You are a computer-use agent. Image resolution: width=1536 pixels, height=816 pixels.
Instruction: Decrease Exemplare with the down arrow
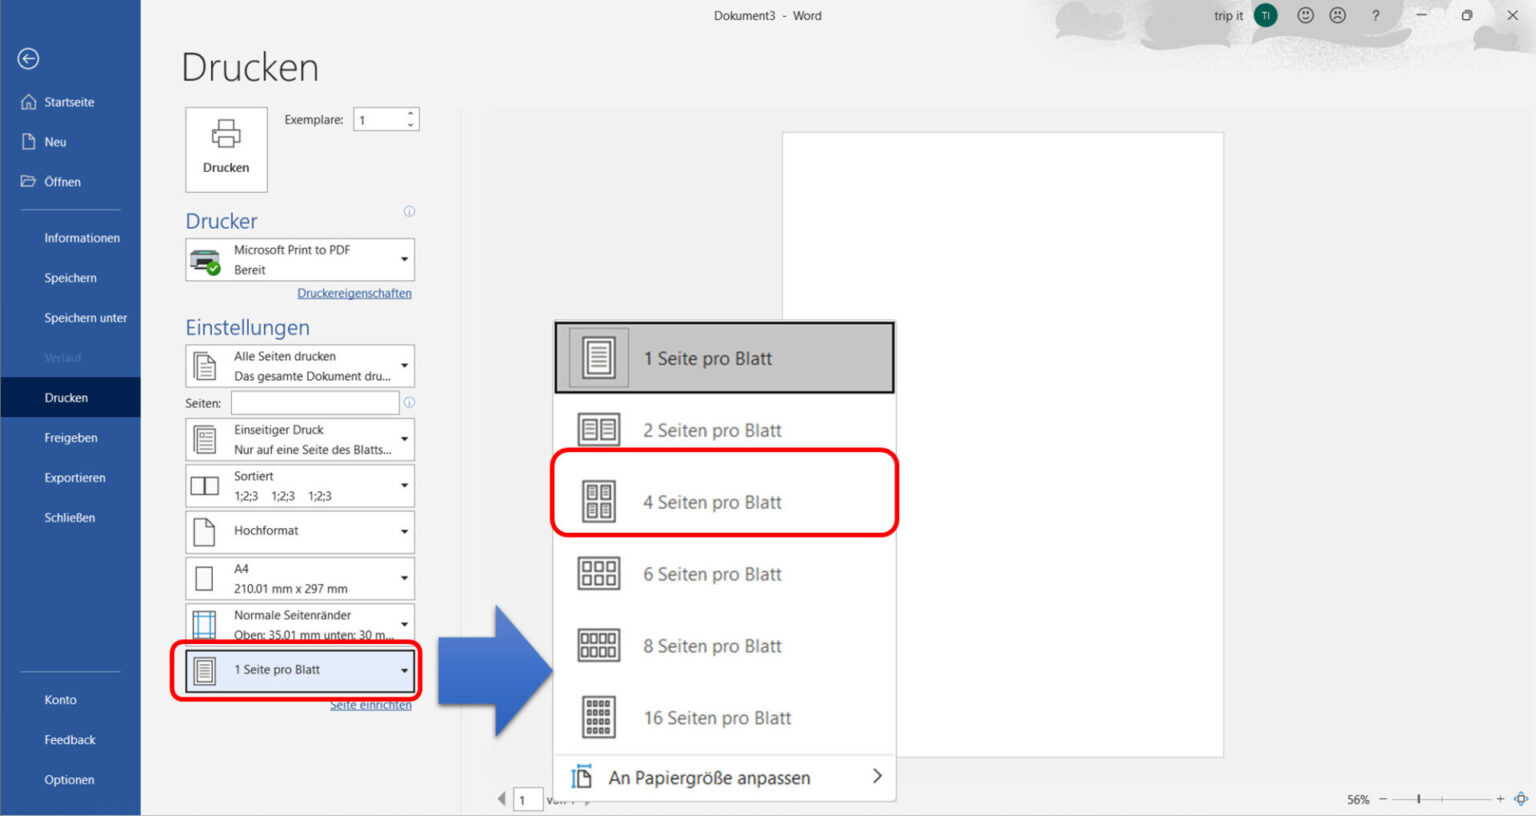point(411,126)
